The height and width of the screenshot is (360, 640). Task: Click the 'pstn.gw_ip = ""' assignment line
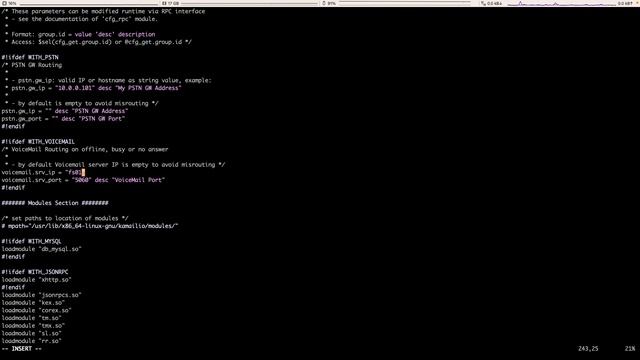click(65, 111)
